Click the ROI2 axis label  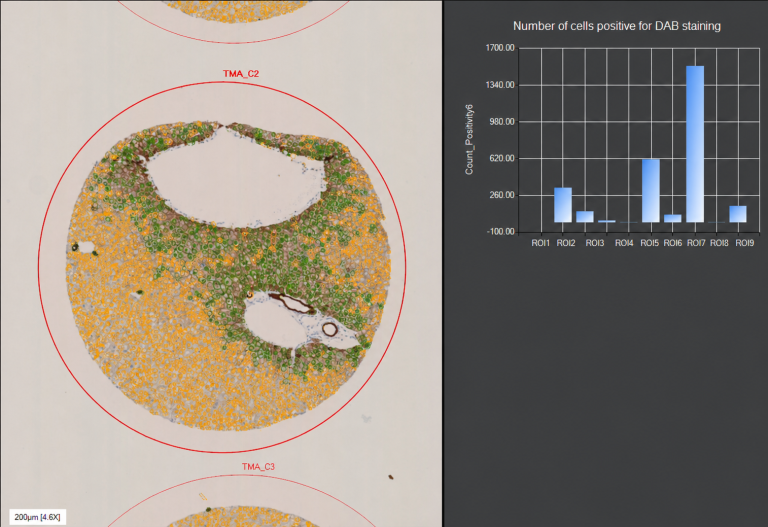click(566, 243)
